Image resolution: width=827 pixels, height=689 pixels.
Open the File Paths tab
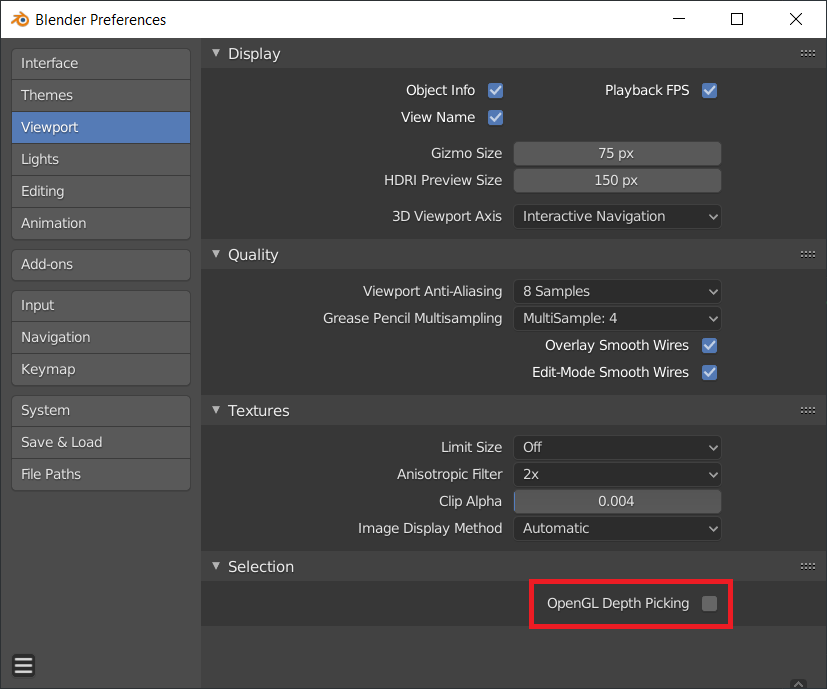point(101,474)
